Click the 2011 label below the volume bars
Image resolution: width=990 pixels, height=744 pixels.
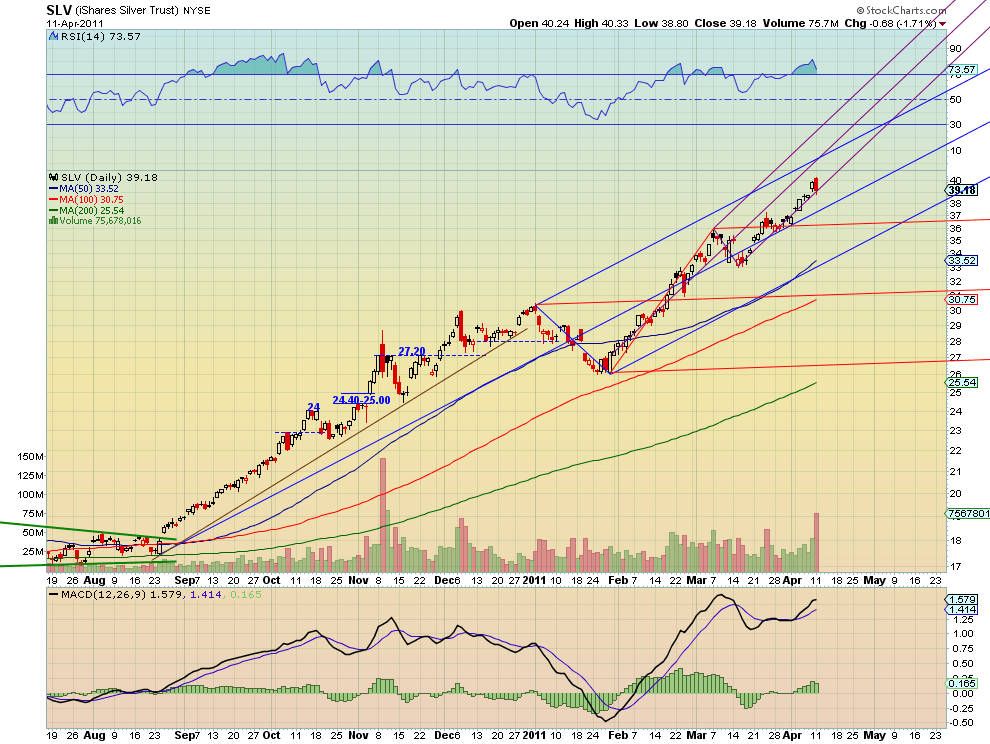coord(534,580)
